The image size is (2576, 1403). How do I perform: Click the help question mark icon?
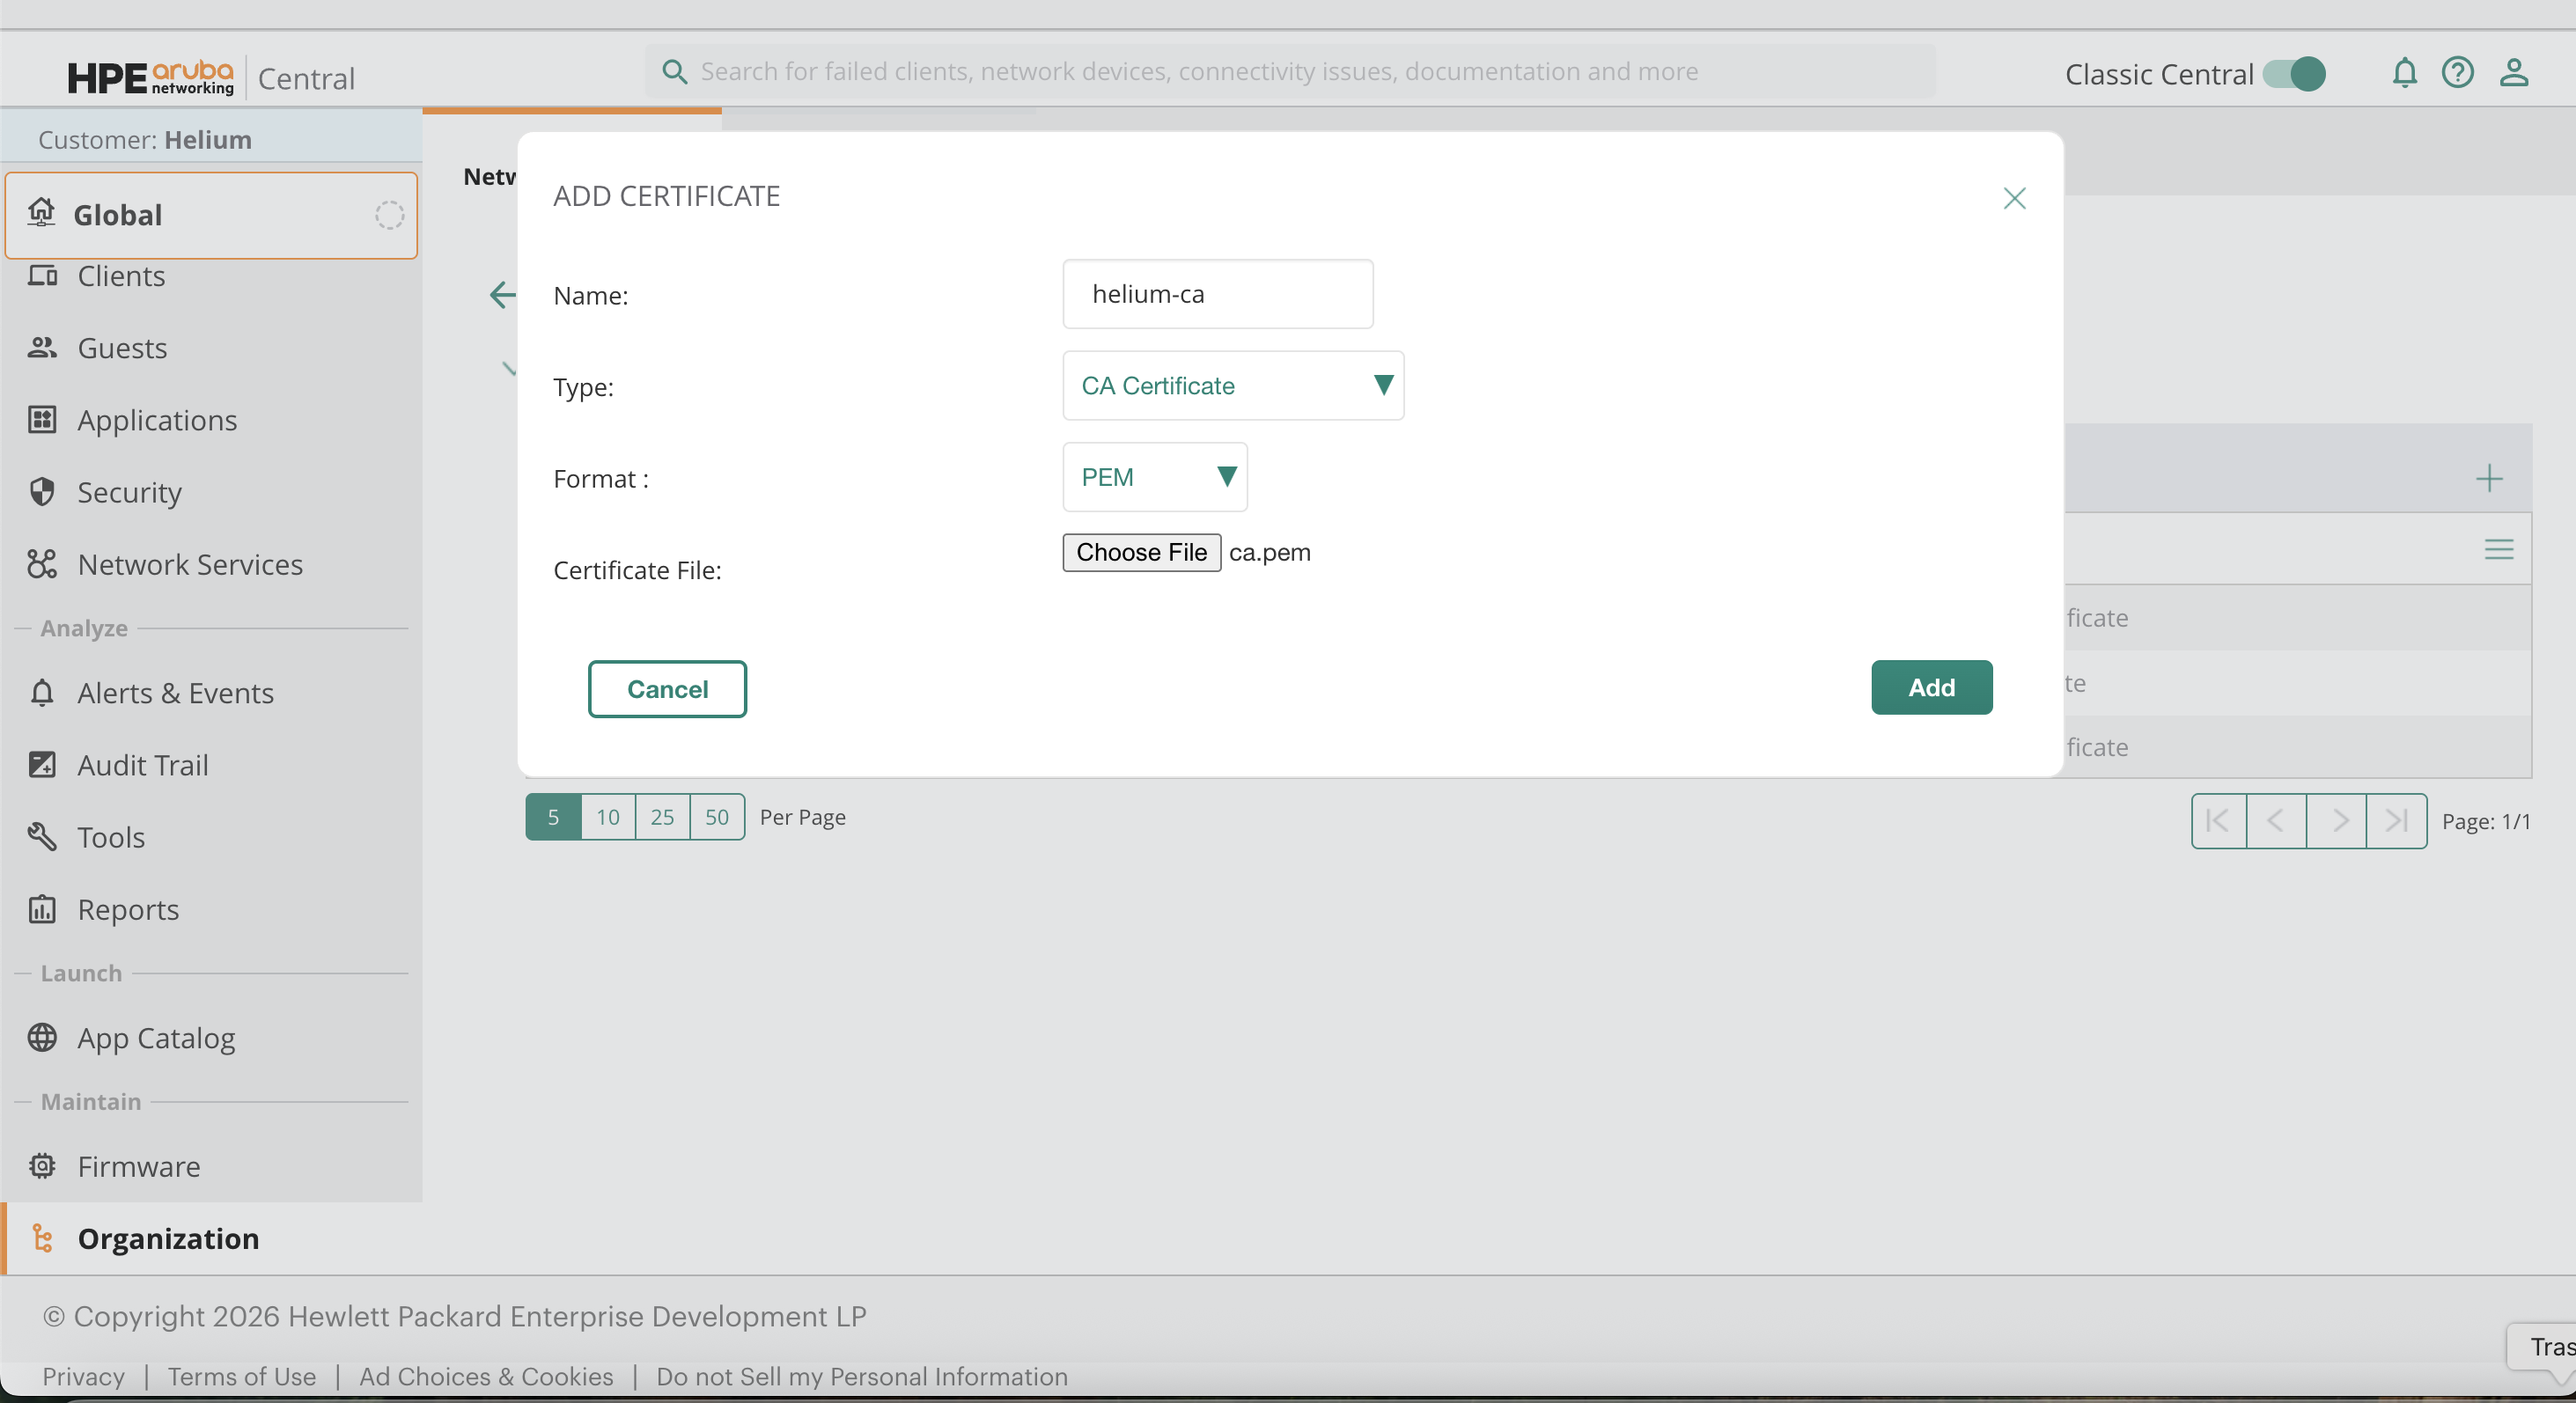[x=2457, y=73]
